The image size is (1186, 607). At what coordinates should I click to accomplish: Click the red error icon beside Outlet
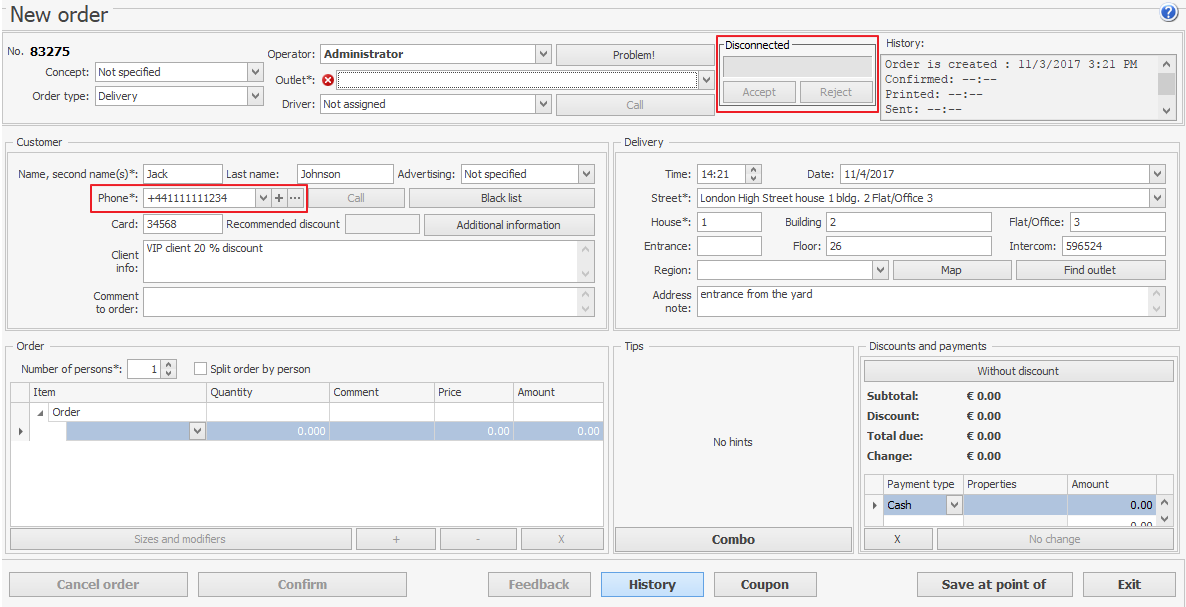click(328, 80)
